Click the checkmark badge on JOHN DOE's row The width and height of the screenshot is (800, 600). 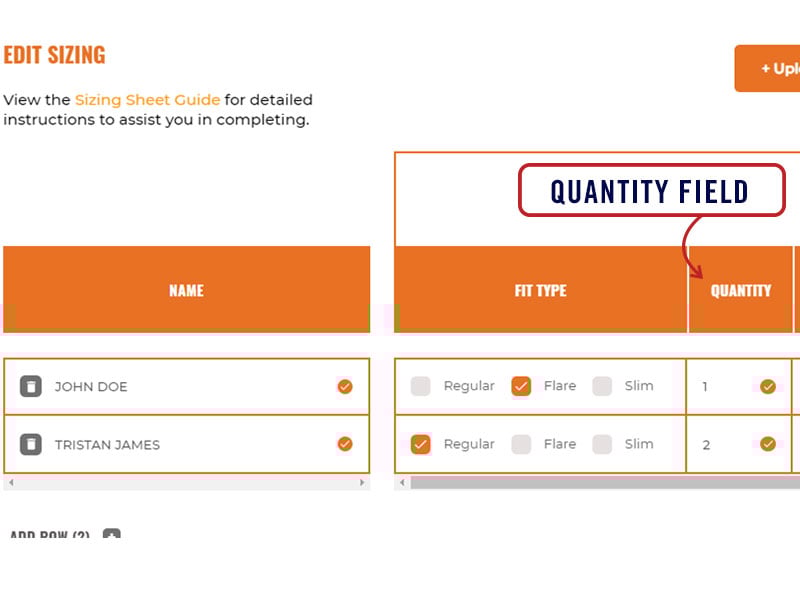tap(345, 386)
